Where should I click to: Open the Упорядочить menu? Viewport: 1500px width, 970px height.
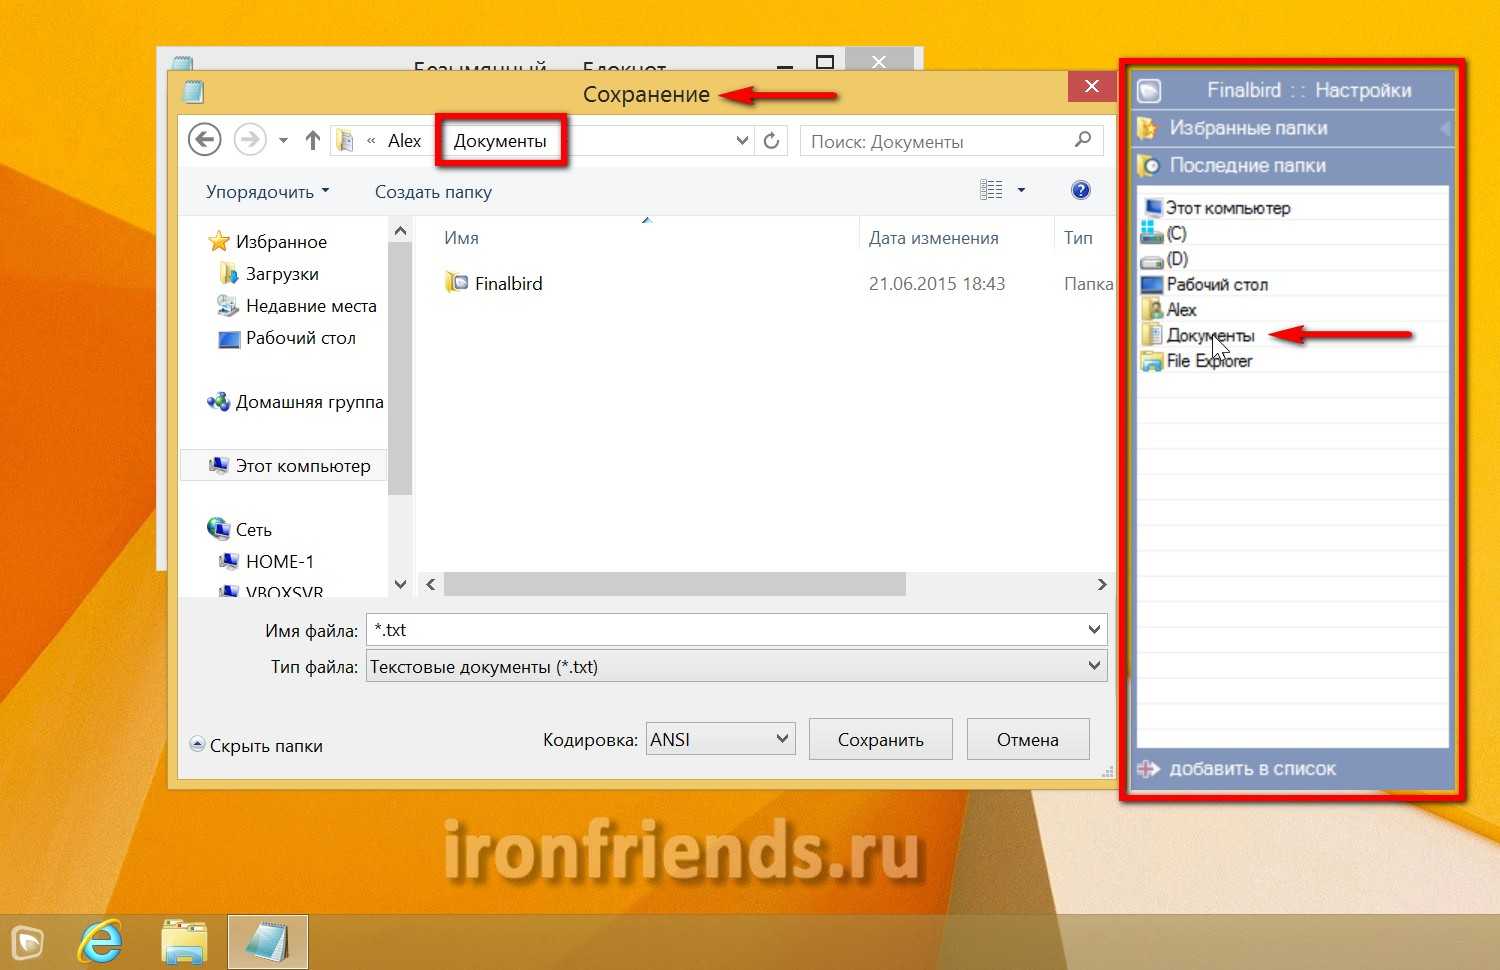coord(267,192)
